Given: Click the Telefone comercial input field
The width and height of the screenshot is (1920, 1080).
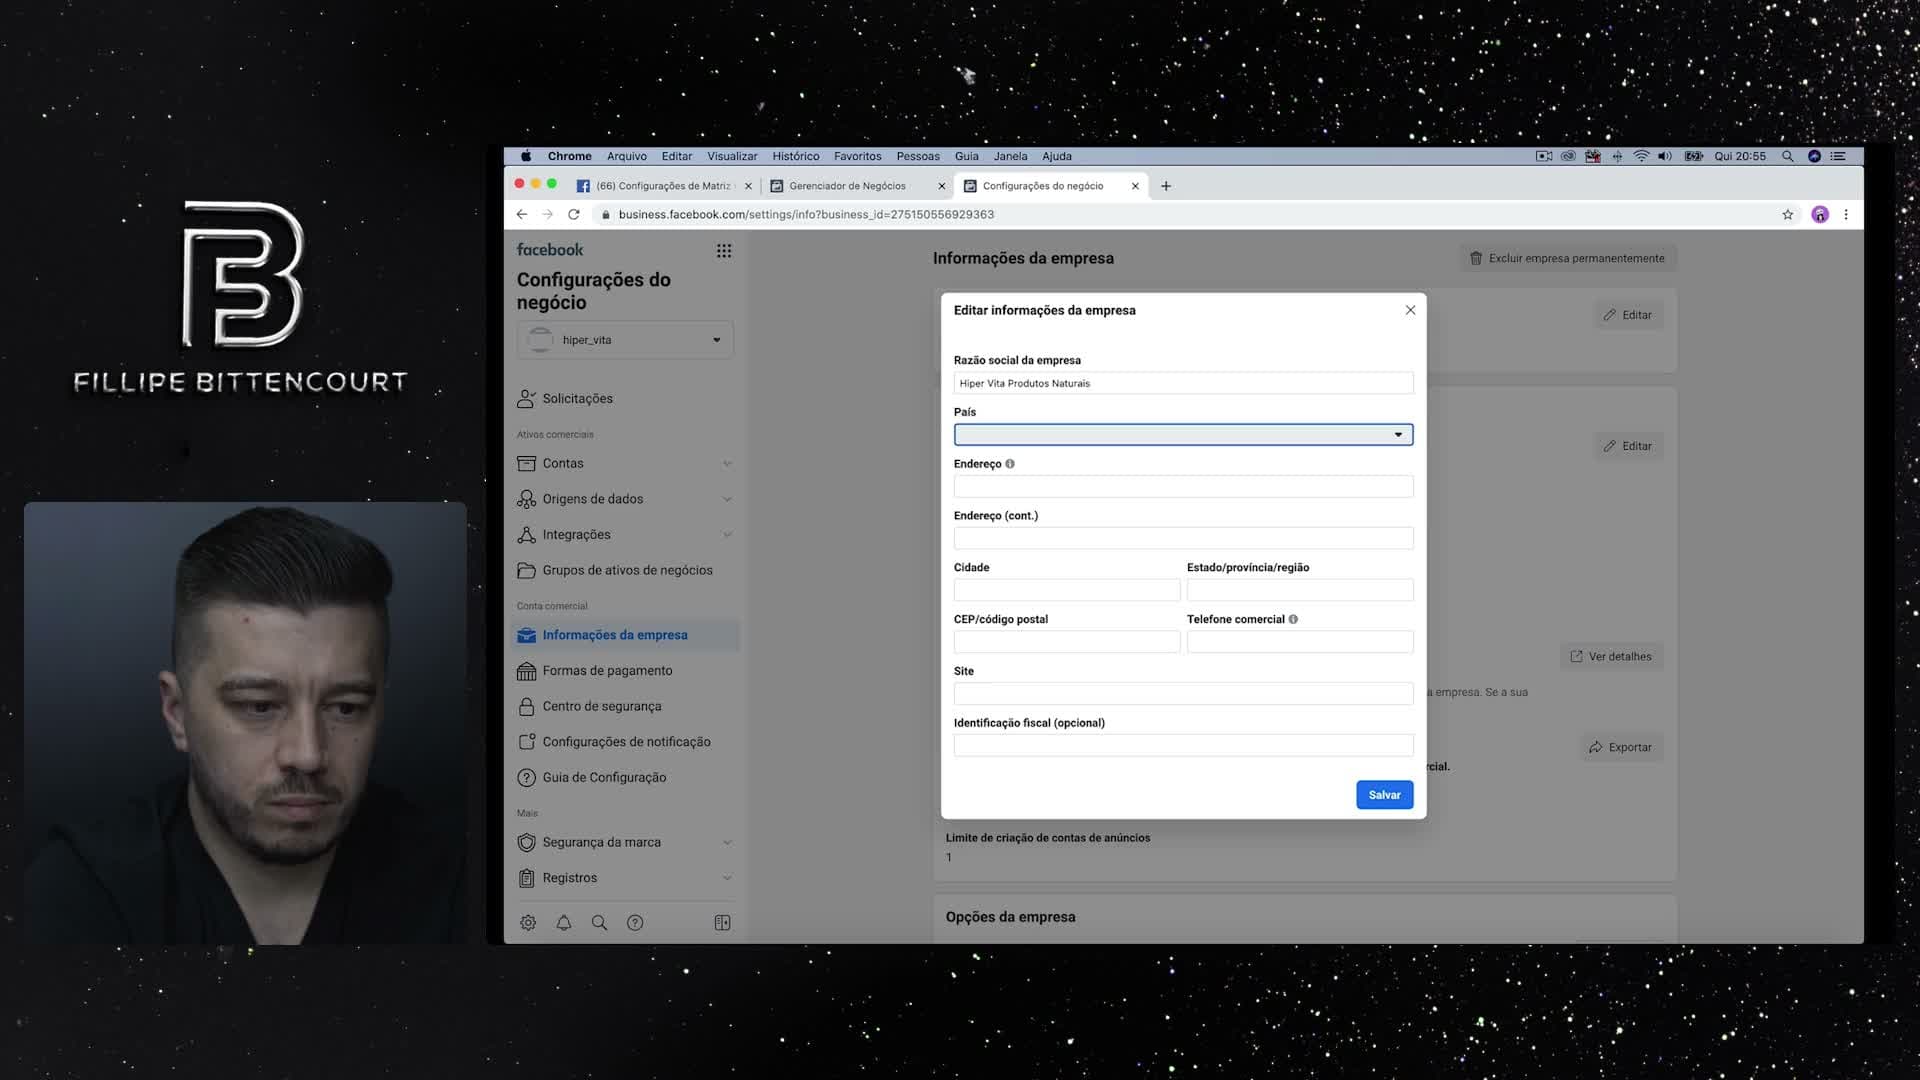Looking at the screenshot, I should (1300, 642).
